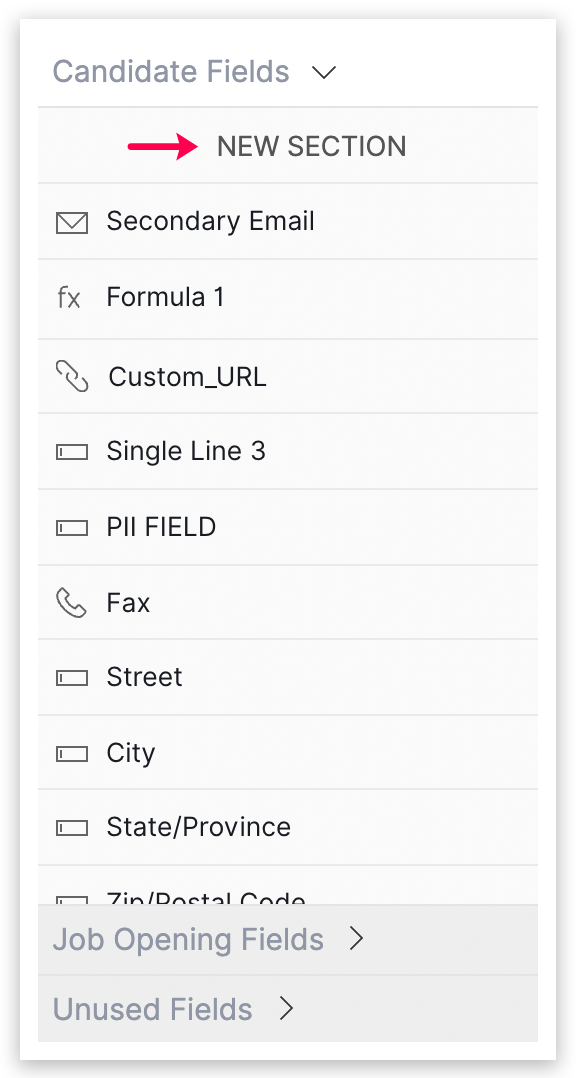Click the text box icon beside Single Line 3
This screenshot has height=1078, width=576.
pos(71,452)
